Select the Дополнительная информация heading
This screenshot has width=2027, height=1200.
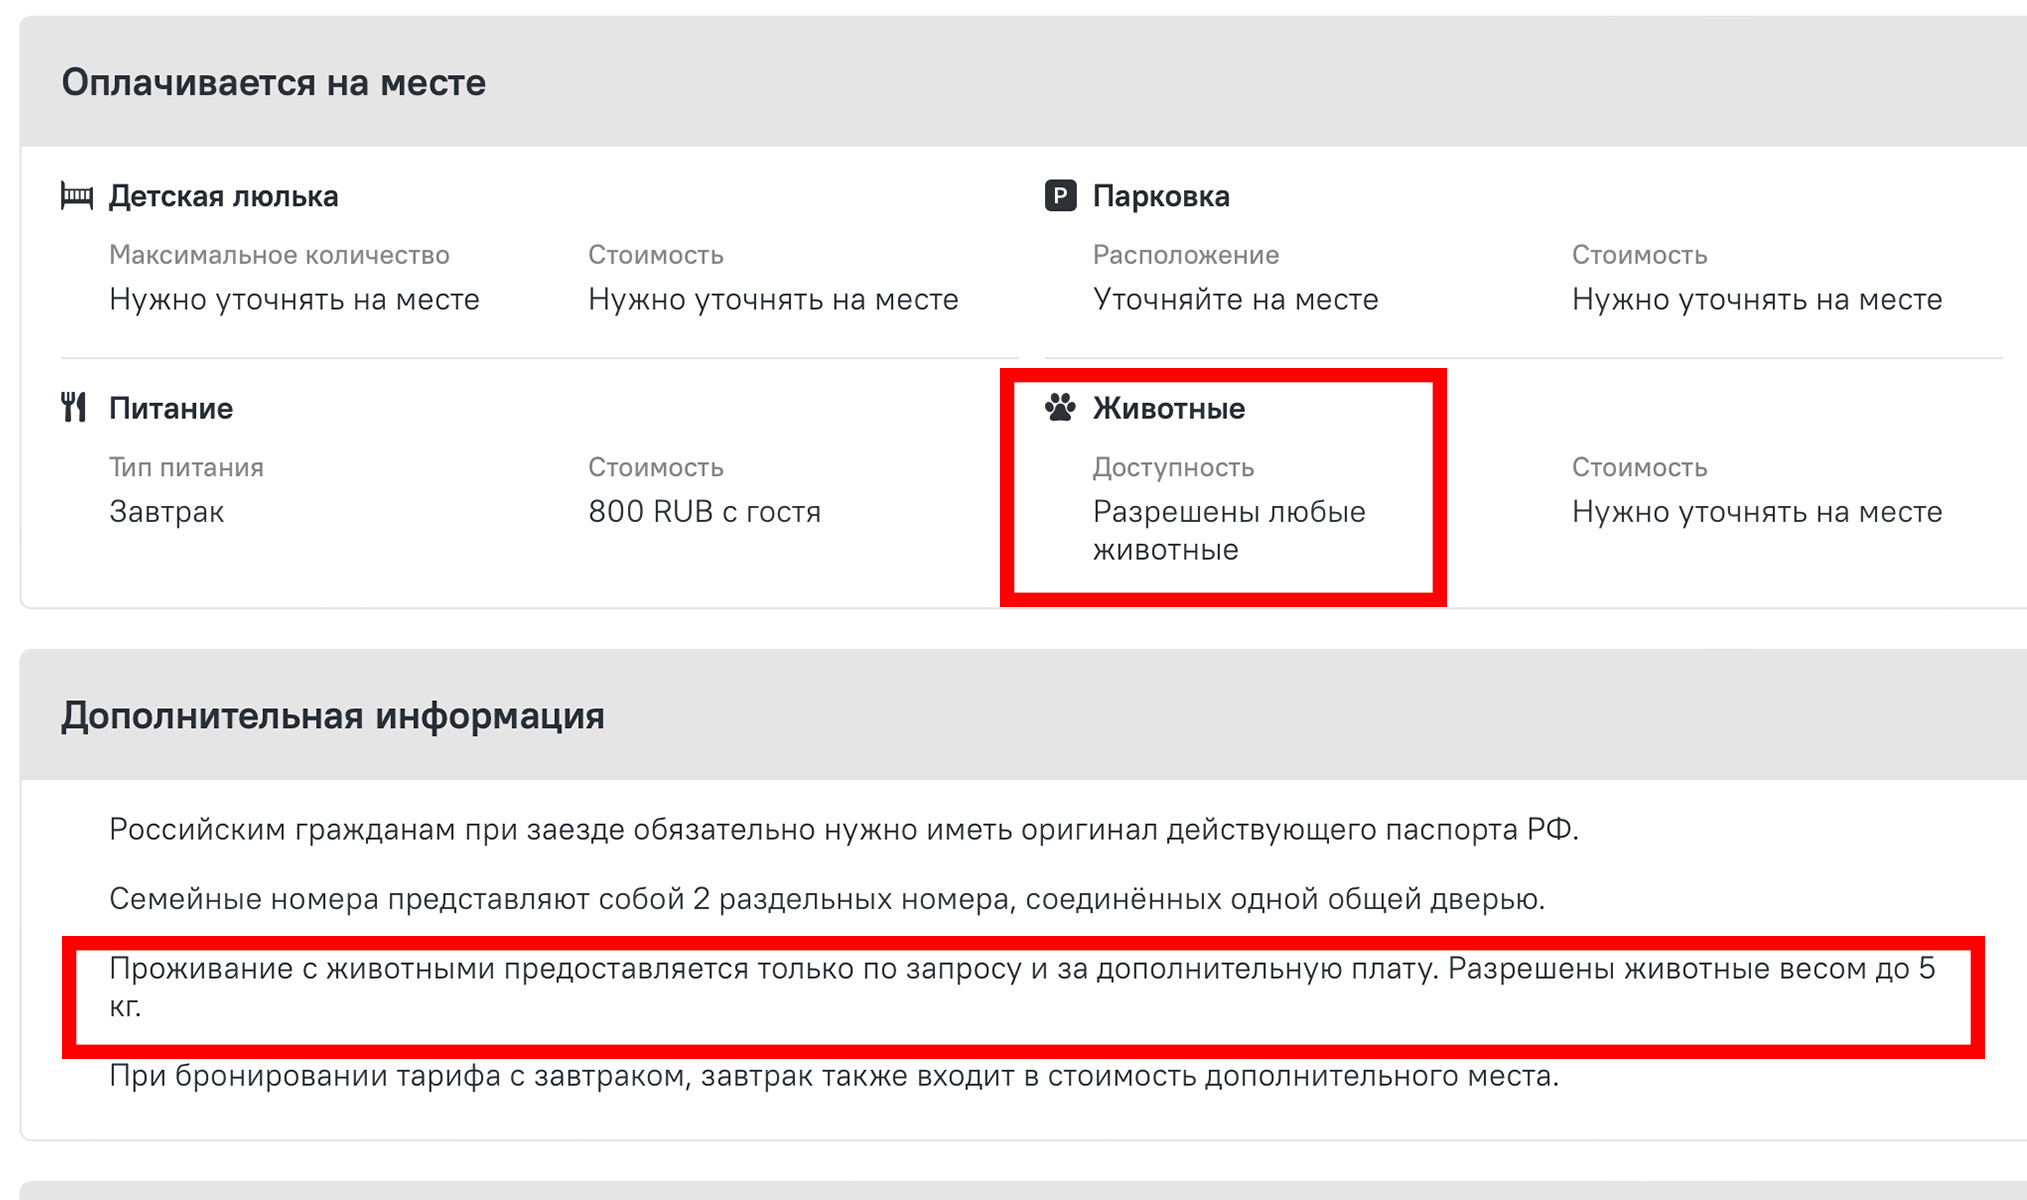[333, 716]
